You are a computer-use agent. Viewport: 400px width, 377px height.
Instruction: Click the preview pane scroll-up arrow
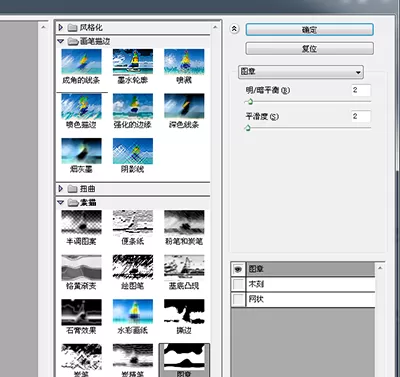coord(43,27)
